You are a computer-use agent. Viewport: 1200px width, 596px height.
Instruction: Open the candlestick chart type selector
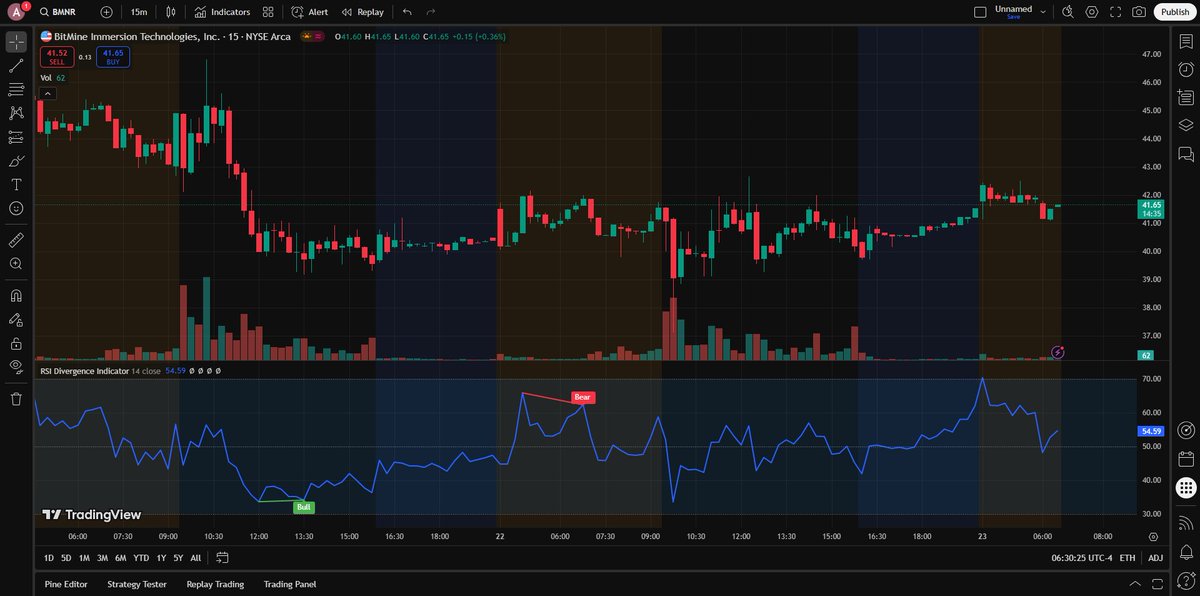coord(171,12)
